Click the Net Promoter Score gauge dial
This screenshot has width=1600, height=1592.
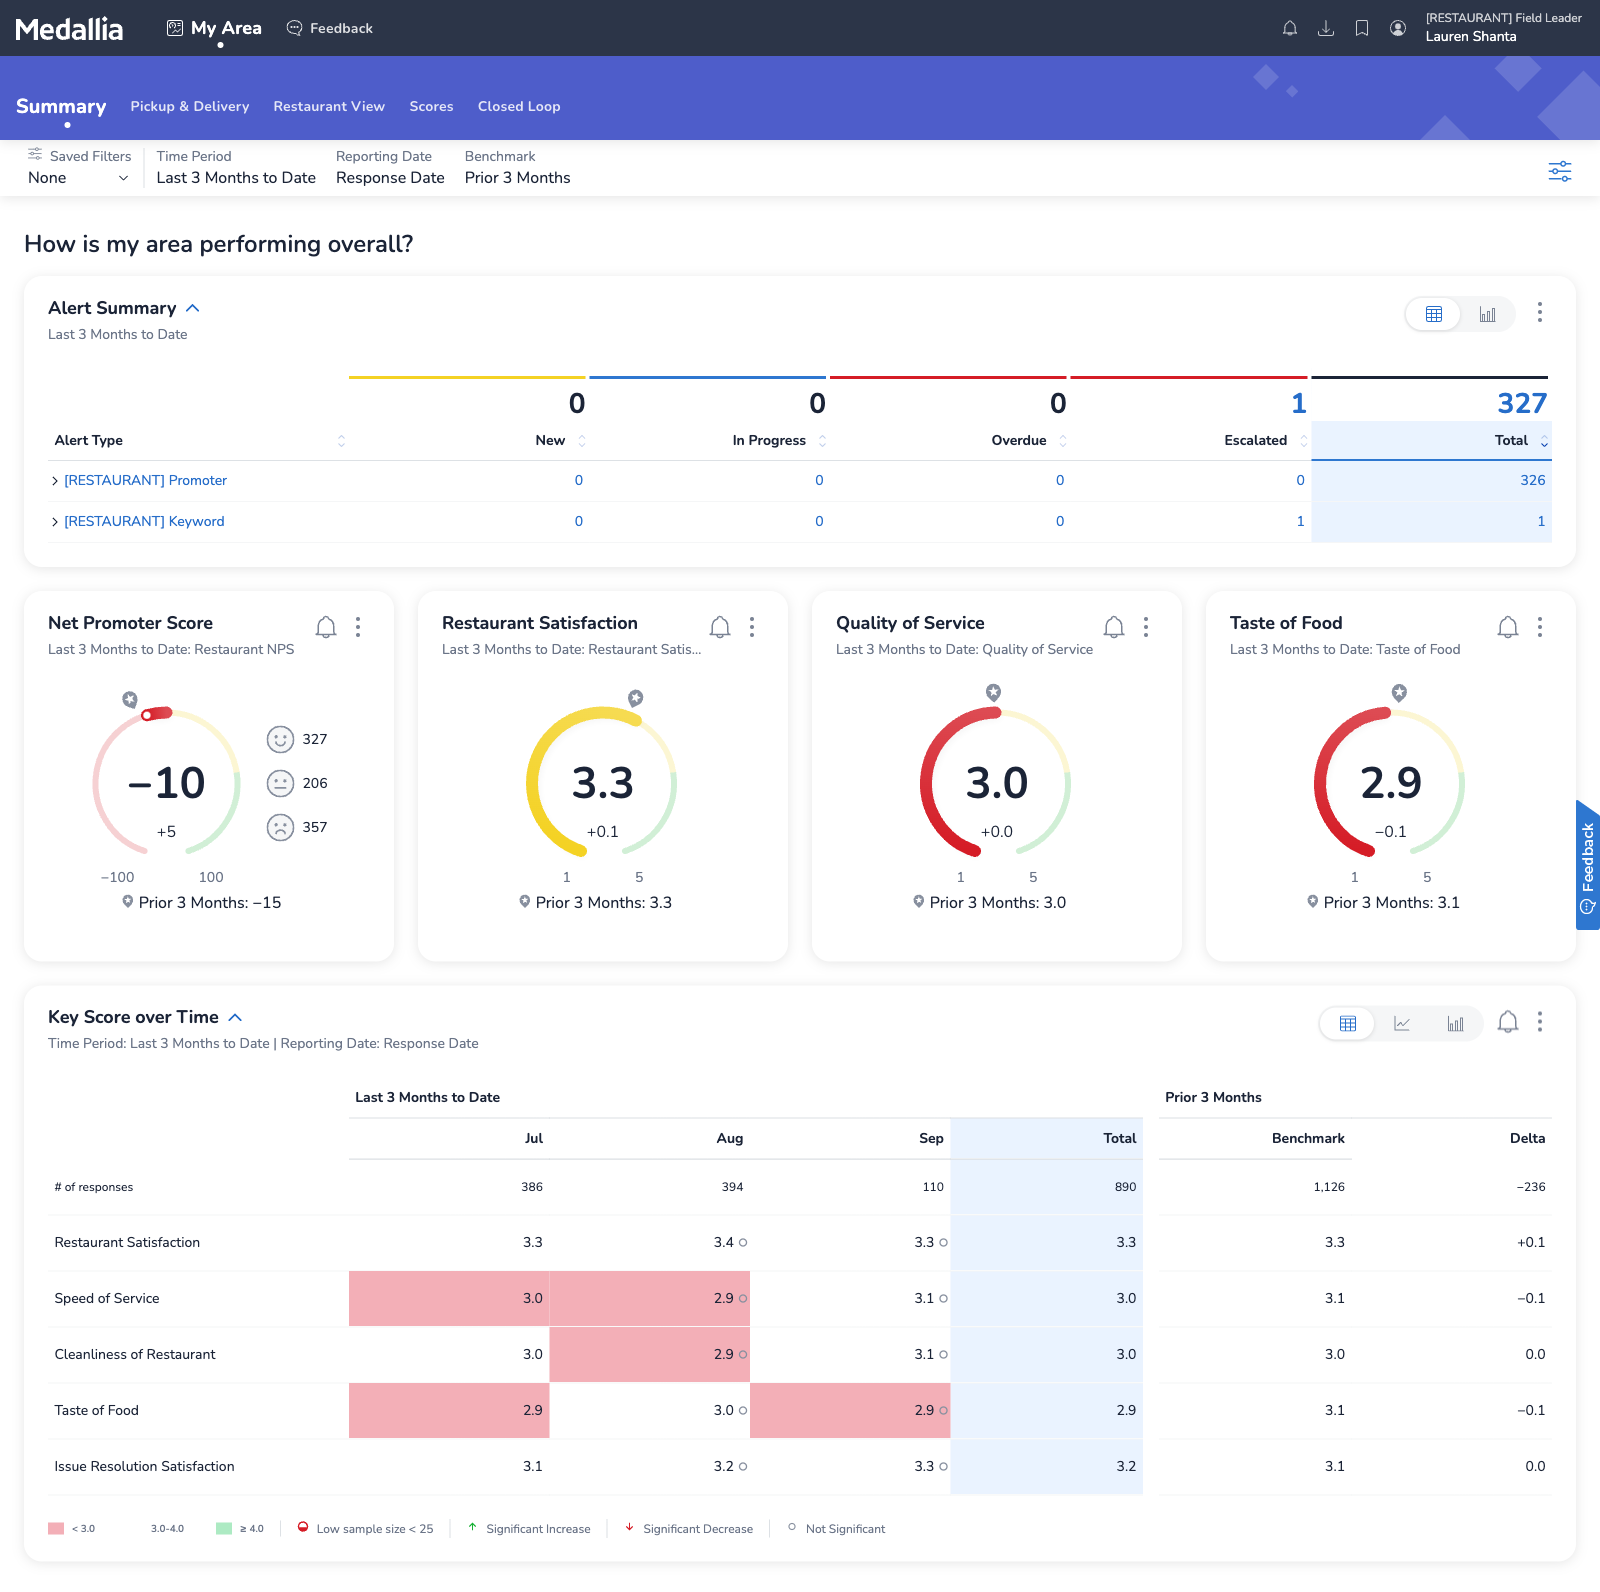167,782
